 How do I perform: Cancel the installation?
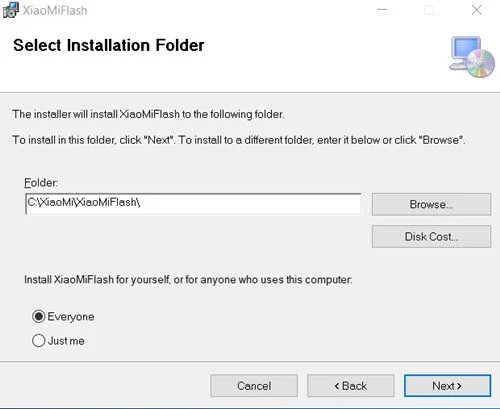tap(254, 386)
